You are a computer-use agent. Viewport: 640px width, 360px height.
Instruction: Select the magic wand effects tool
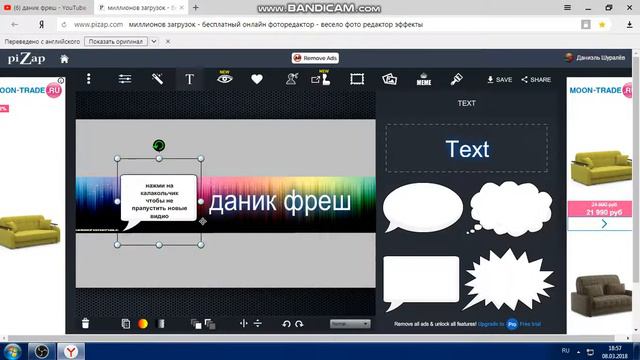158,79
